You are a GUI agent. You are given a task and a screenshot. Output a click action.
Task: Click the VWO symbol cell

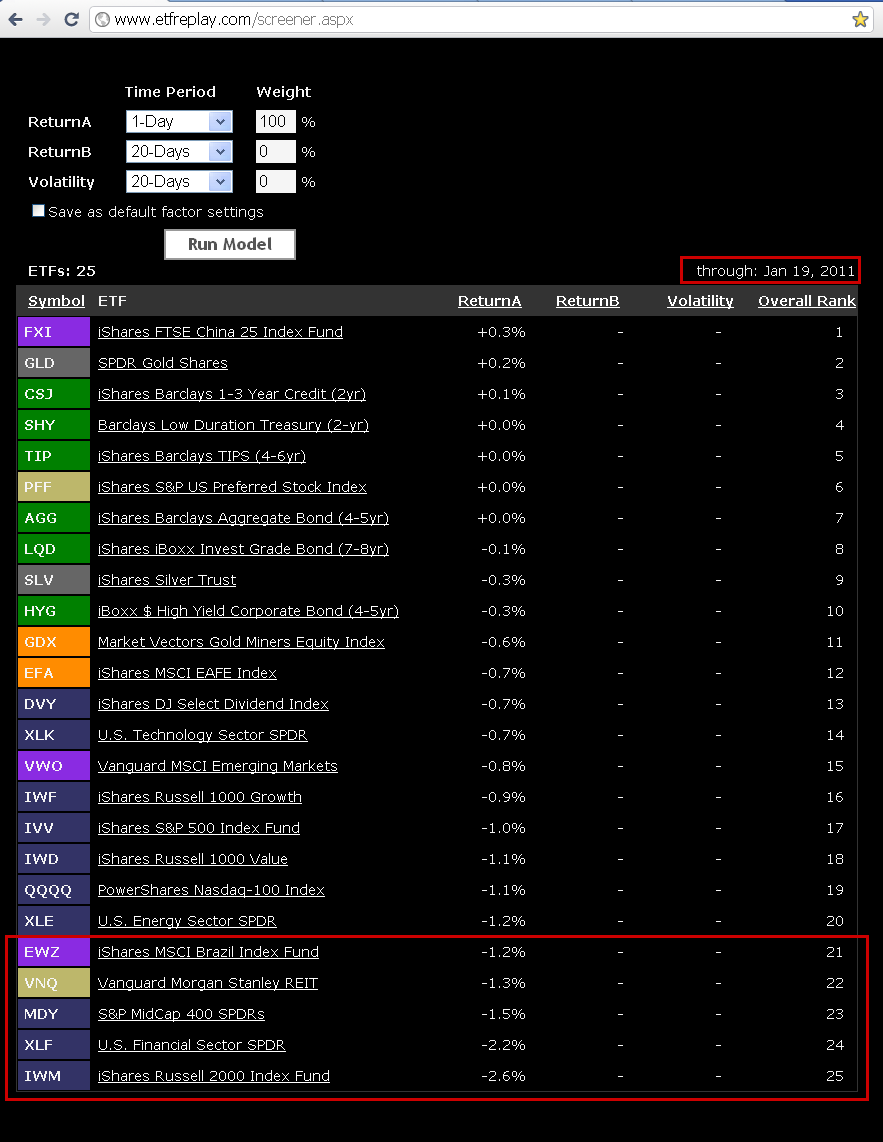[54, 766]
